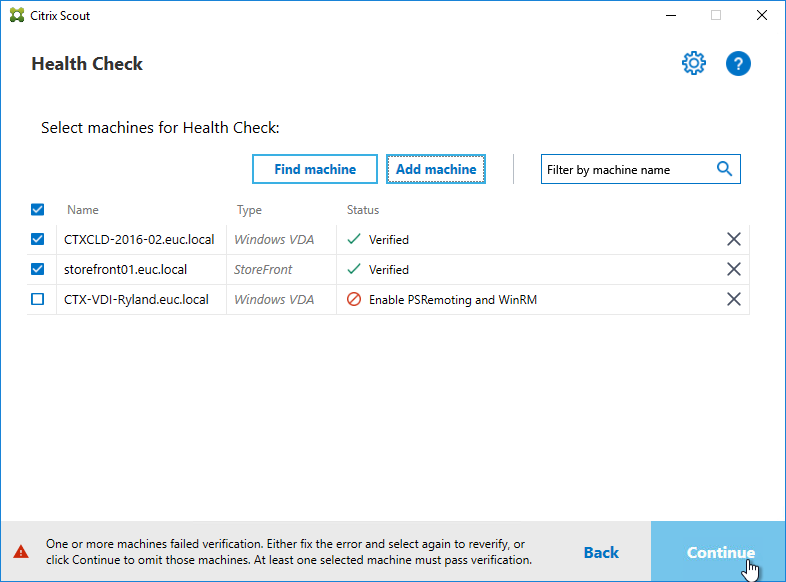The image size is (786, 582).
Task: Click the Back button
Action: 601,552
